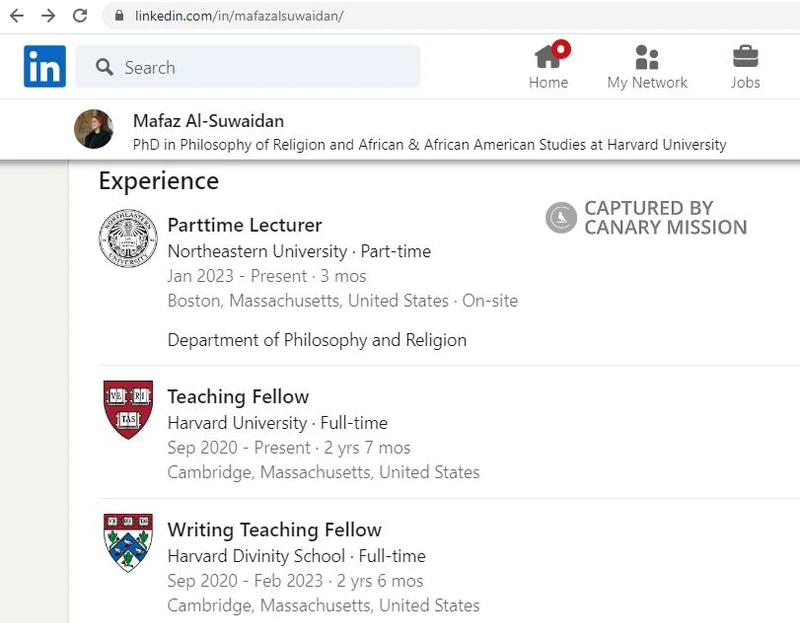The image size is (800, 623).
Task: Click the Experience section heading
Action: tap(159, 181)
